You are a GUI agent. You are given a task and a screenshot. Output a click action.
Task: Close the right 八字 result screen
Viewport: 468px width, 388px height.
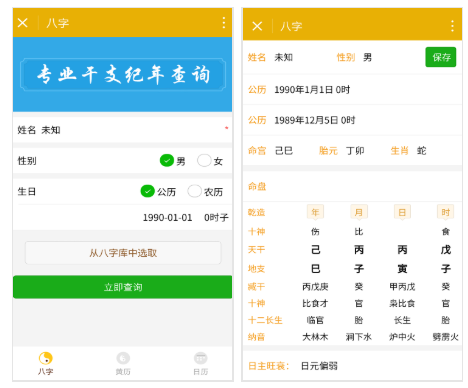click(x=257, y=26)
